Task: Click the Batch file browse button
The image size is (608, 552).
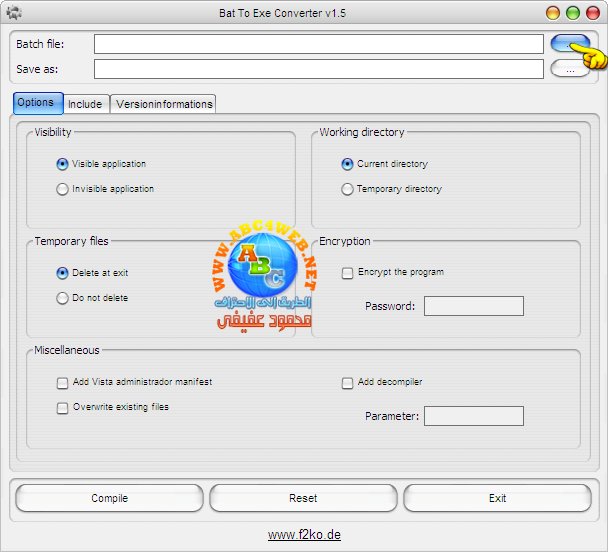Action: tap(568, 43)
